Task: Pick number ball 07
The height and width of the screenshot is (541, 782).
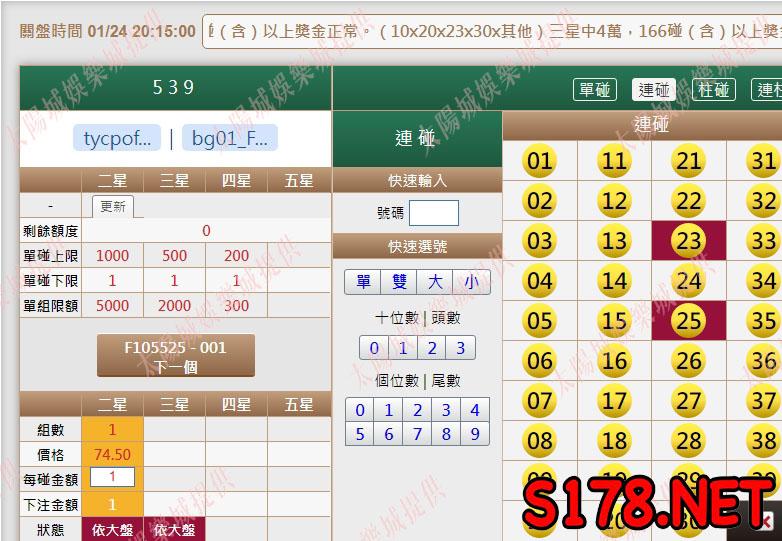Action: pyautogui.click(x=539, y=400)
